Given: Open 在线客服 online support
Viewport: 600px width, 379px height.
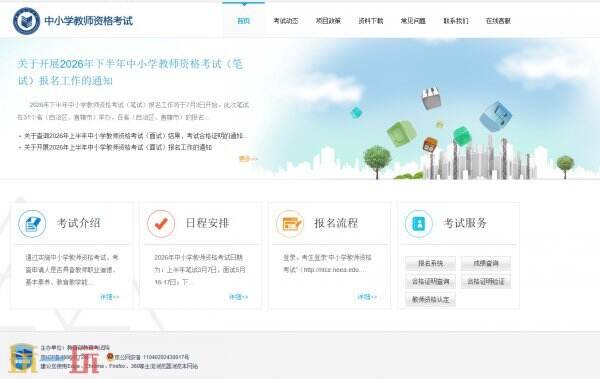Looking at the screenshot, I should coord(498,21).
